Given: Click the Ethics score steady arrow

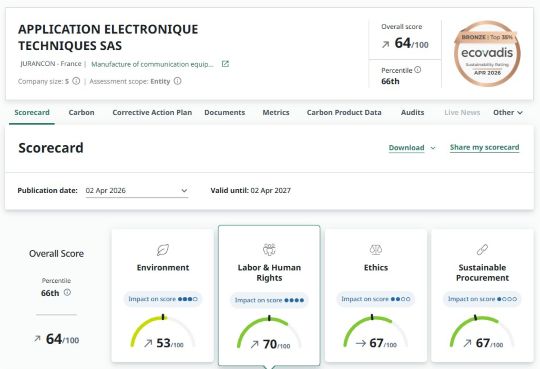Looking at the screenshot, I should 361,343.
